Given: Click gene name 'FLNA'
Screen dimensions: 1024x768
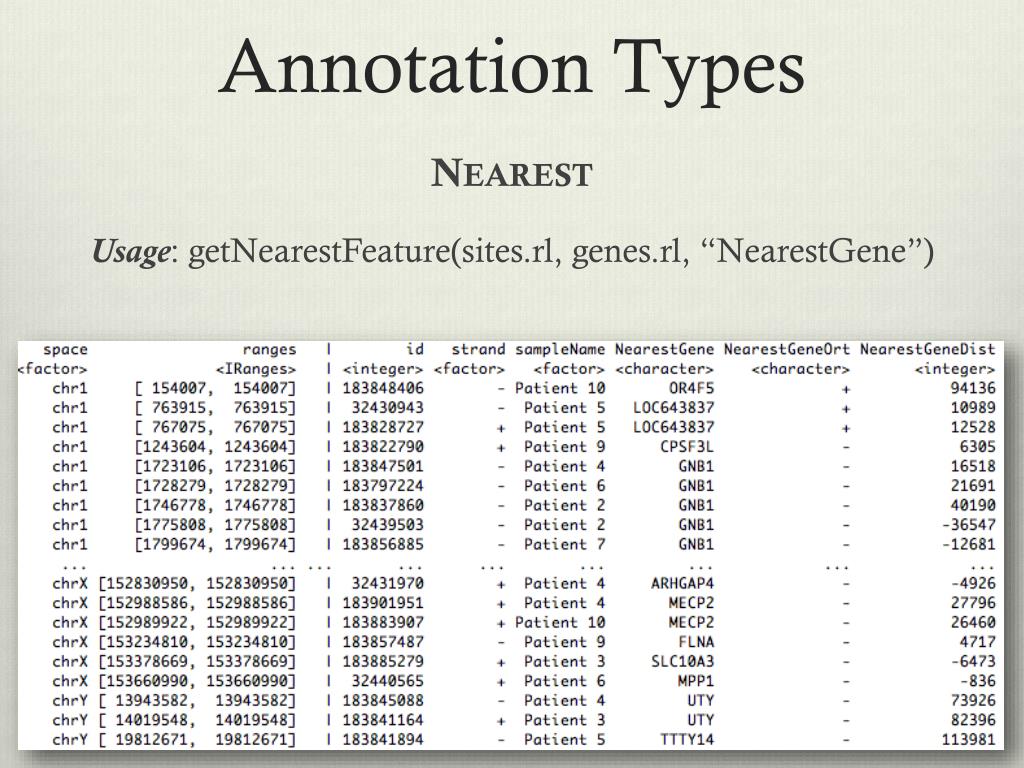Looking at the screenshot, I should click(696, 643).
